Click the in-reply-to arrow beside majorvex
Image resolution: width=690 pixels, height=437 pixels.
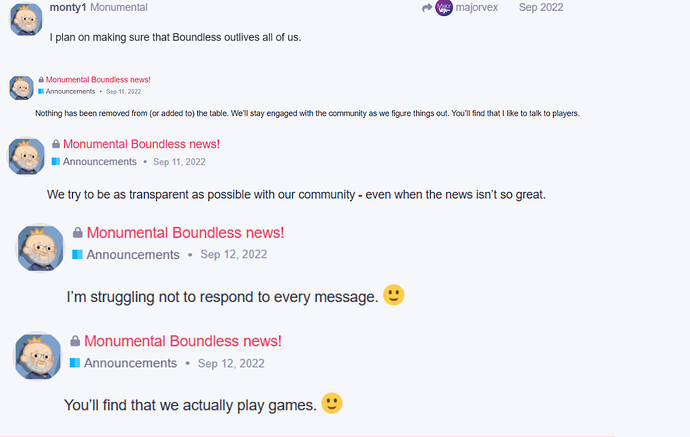[426, 7]
